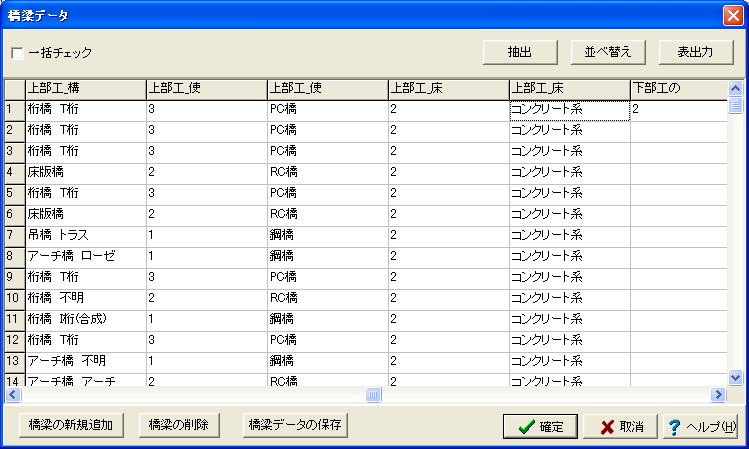Confirm with the 確定 checkmark button

pos(540,427)
